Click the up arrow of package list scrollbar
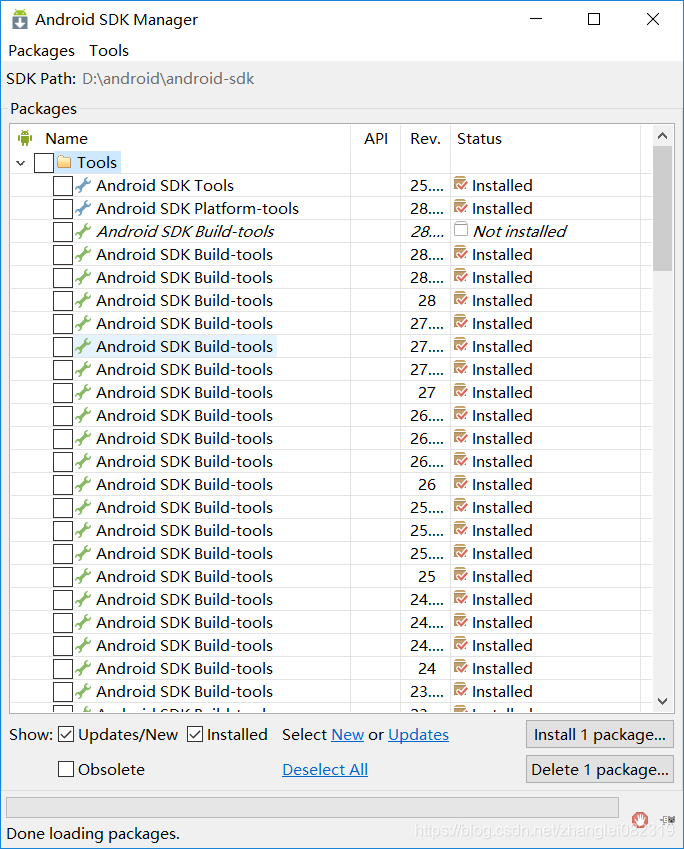684x849 pixels. click(x=662, y=136)
